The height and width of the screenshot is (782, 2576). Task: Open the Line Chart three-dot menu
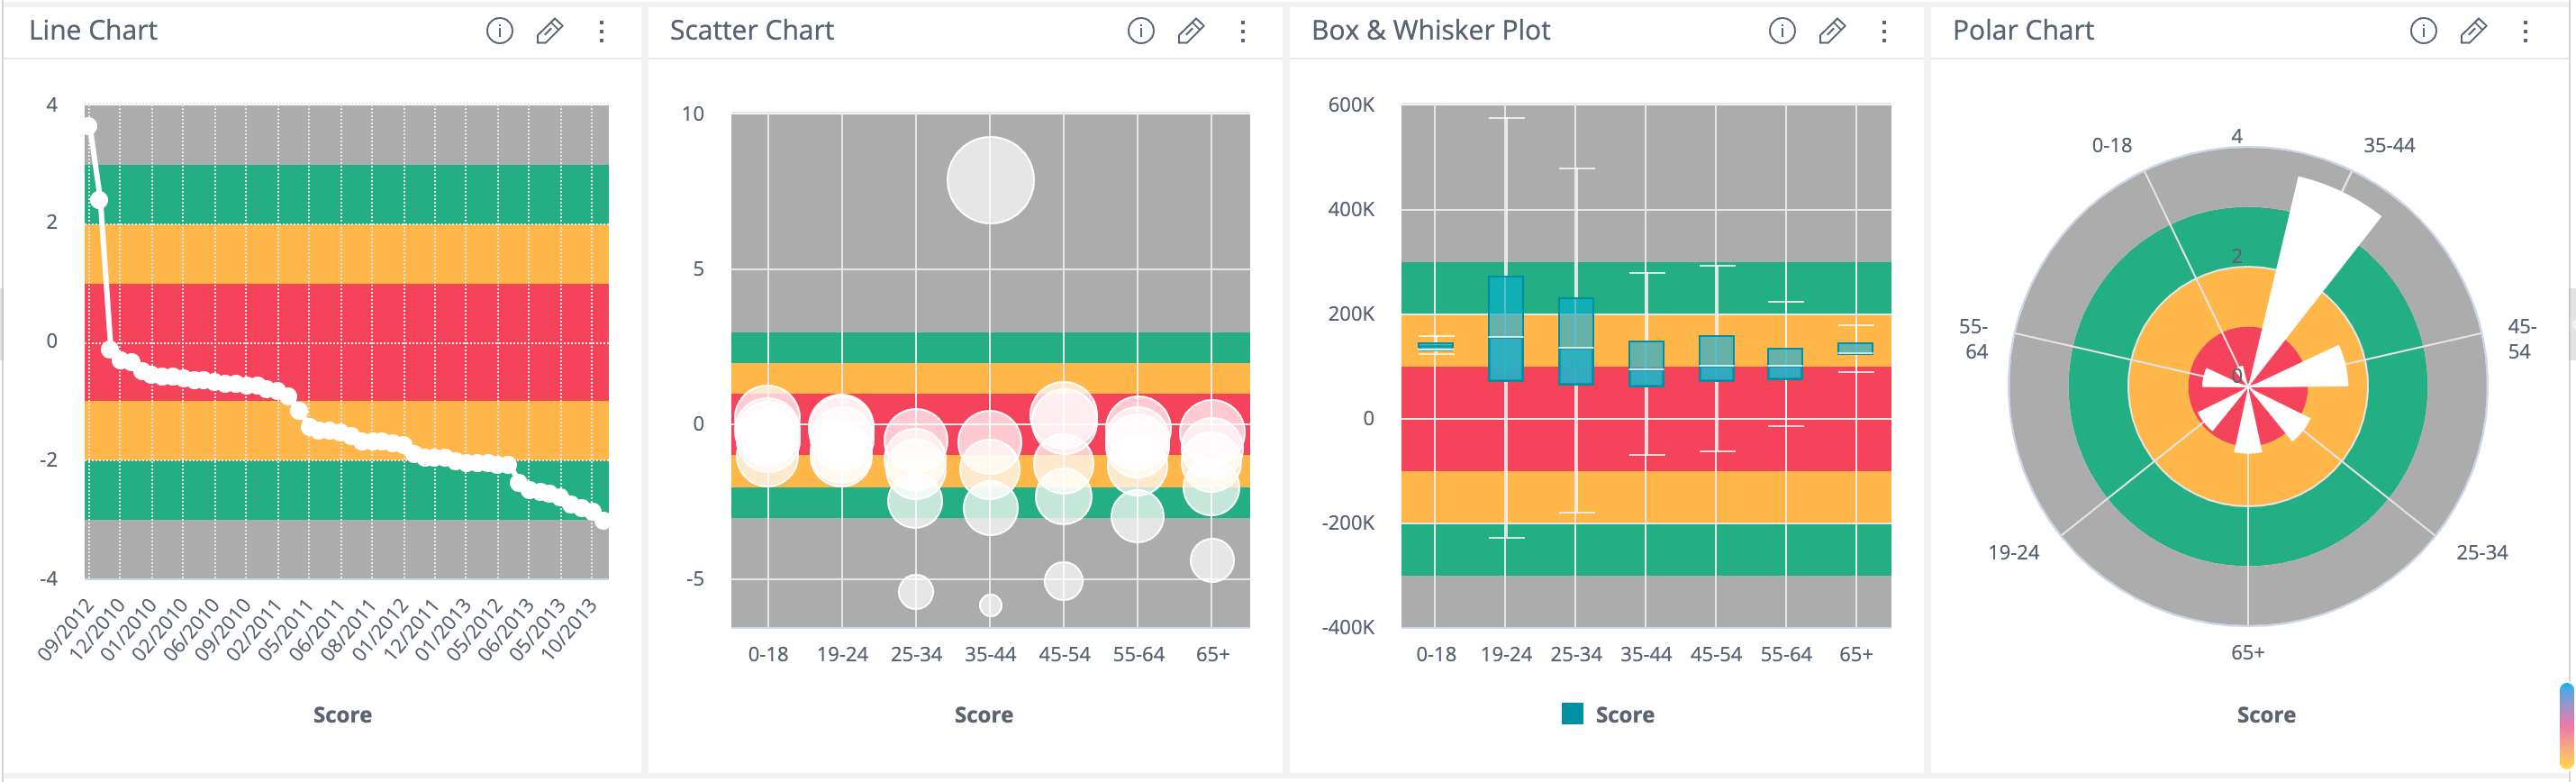pyautogui.click(x=601, y=31)
